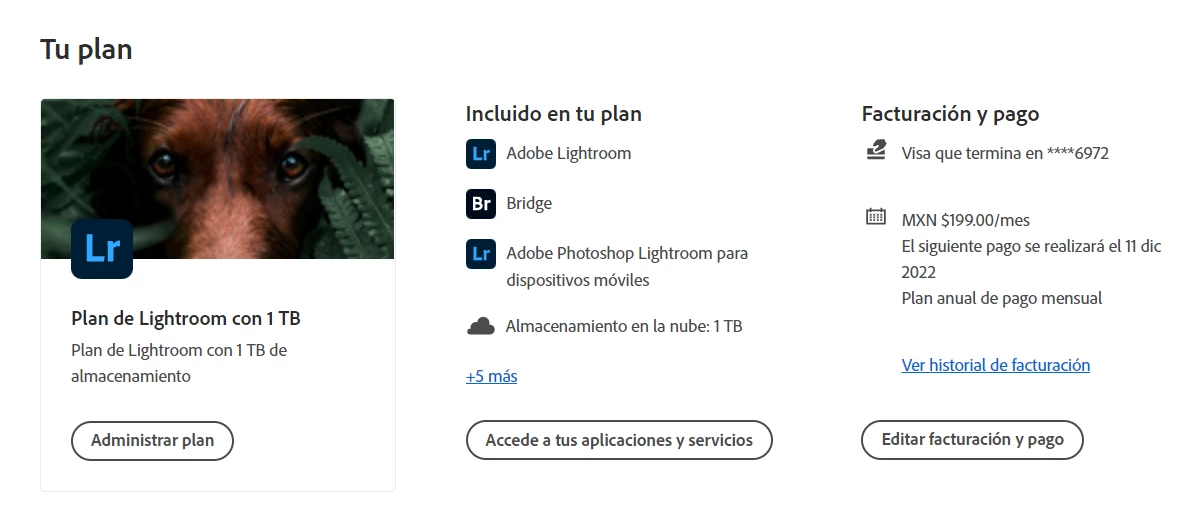This screenshot has height=518, width=1190.
Task: Click the Bridge text label
Action: point(529,203)
